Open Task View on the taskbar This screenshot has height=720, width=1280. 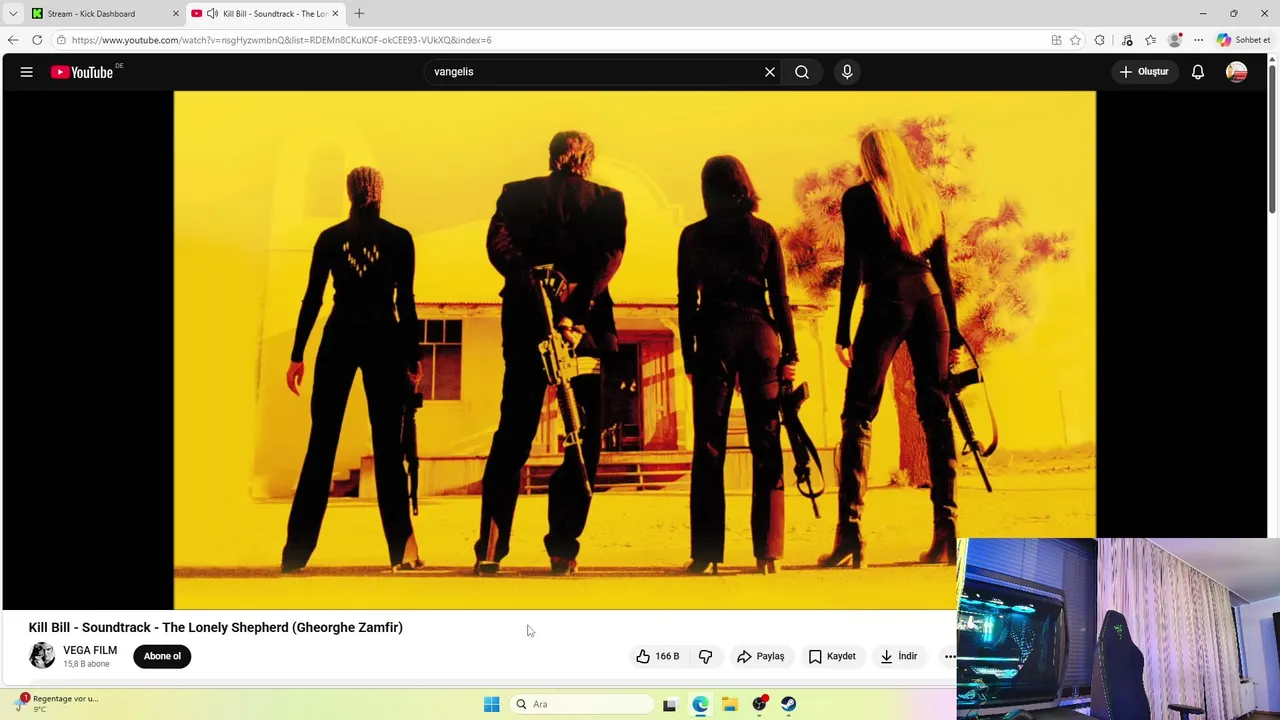point(670,704)
